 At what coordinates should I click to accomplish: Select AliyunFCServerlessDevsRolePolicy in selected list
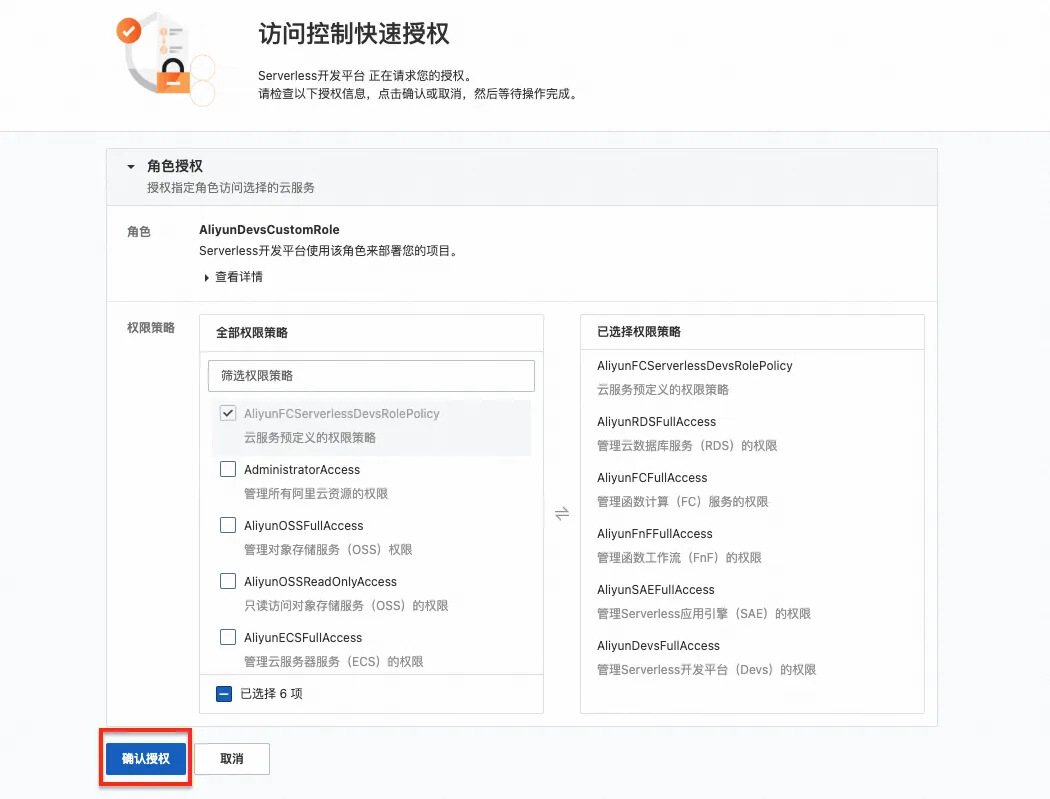(694, 366)
